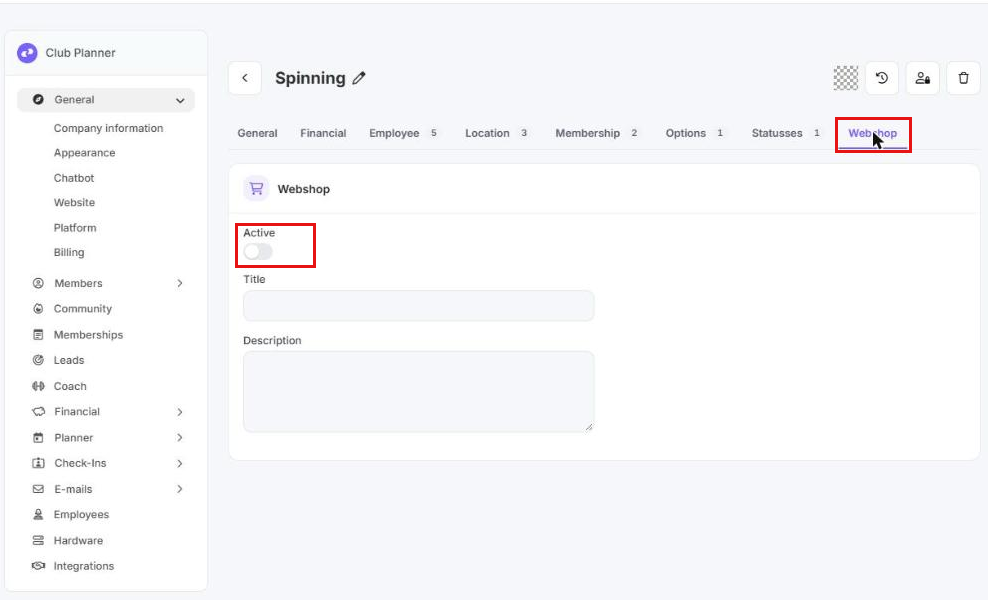Click the back arrow button beside Spinning
This screenshot has height=600, width=988.
pos(245,78)
